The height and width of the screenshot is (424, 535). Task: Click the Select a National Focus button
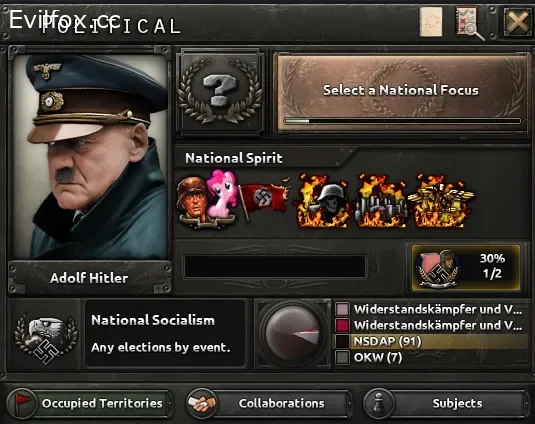[x=402, y=92]
